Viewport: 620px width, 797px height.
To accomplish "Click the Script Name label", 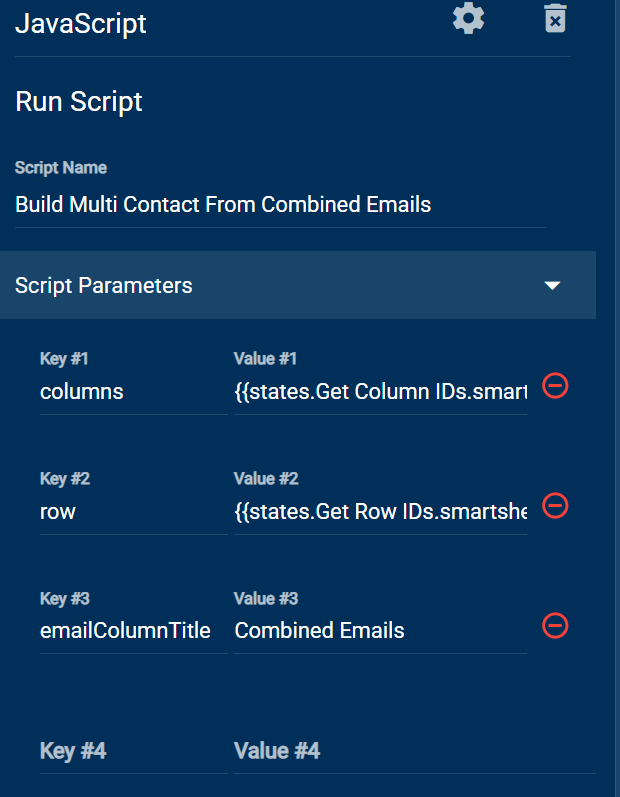I will (61, 168).
